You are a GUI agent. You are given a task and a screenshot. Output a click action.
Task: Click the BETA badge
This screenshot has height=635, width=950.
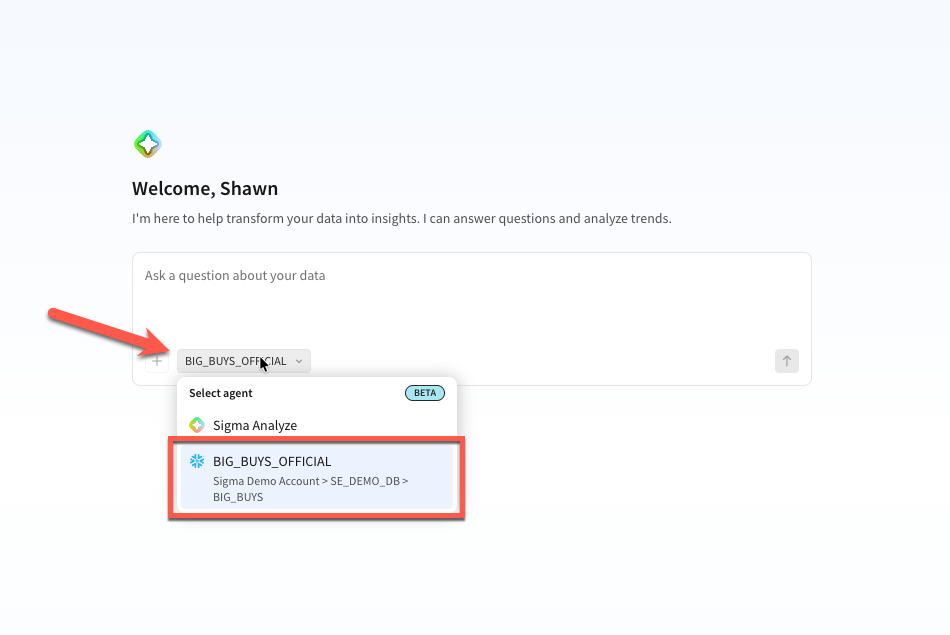pos(425,393)
